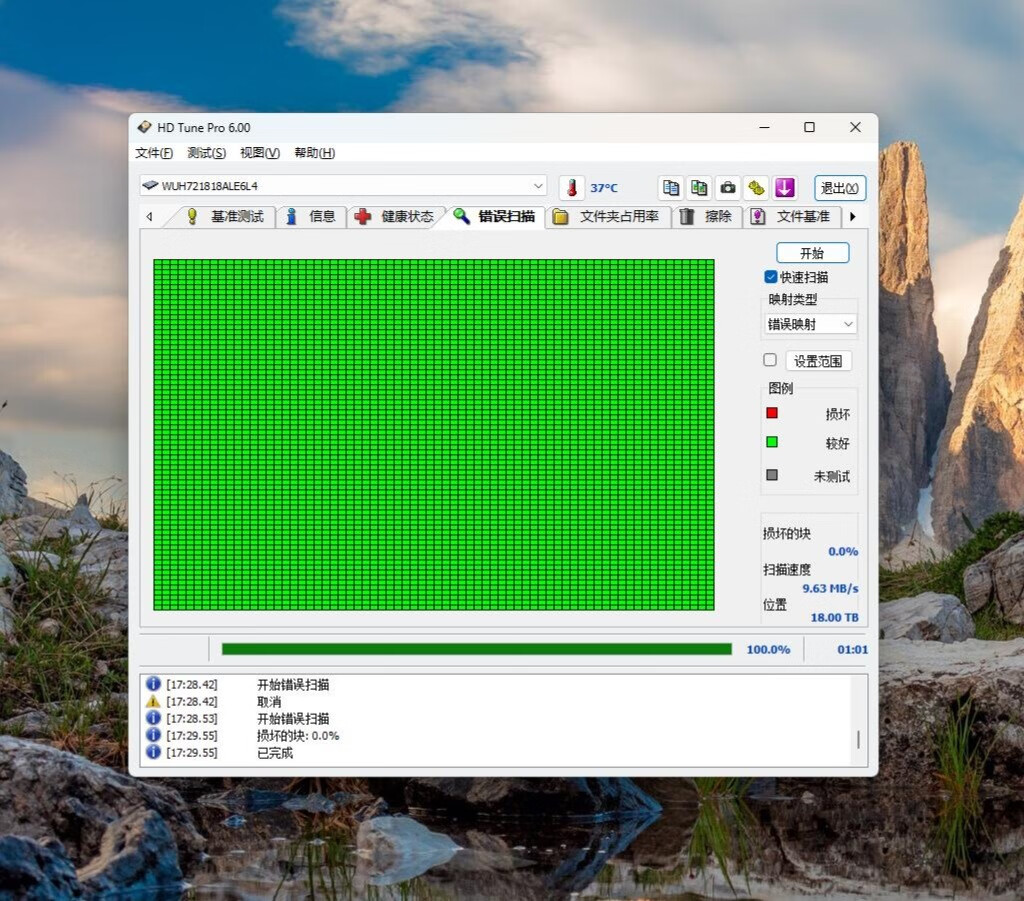Click the purple download arrow icon

point(784,188)
